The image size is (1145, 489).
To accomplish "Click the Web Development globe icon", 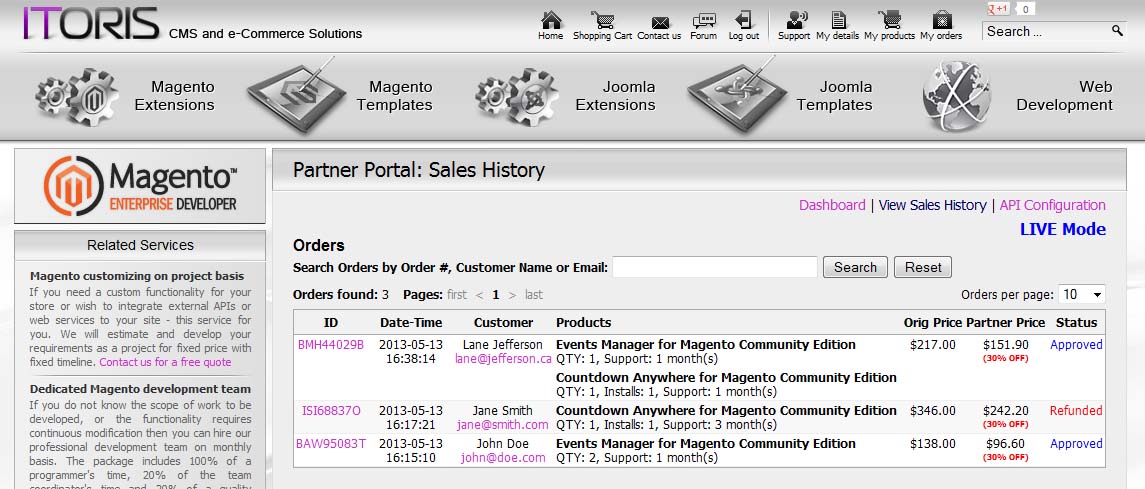I will (957, 96).
